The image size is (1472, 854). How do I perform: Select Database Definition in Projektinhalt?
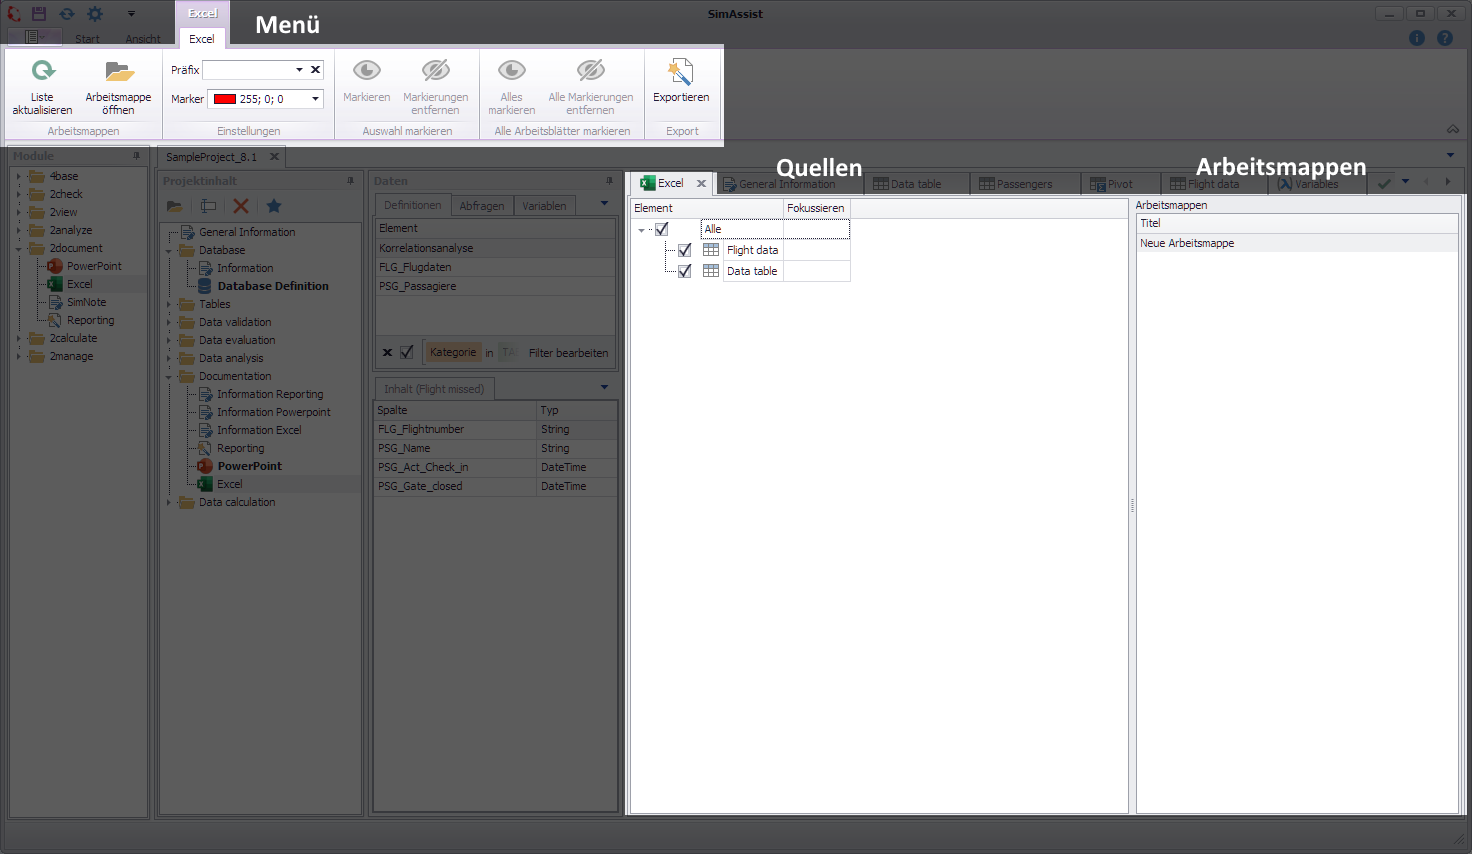273,286
